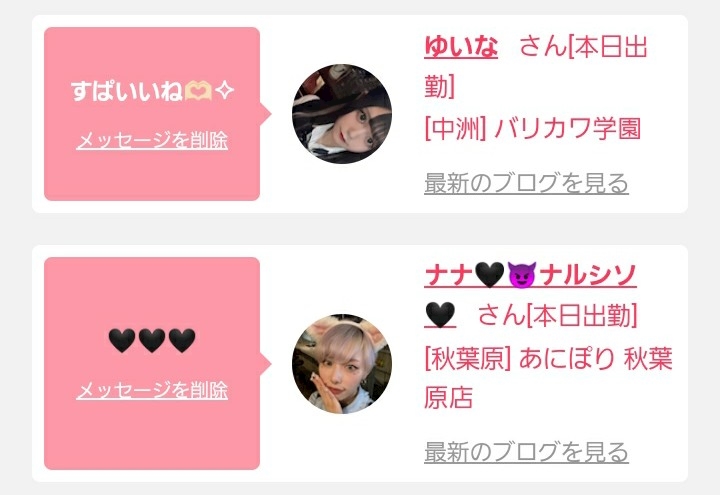Click ゆいな's round profile photo

[342, 114]
